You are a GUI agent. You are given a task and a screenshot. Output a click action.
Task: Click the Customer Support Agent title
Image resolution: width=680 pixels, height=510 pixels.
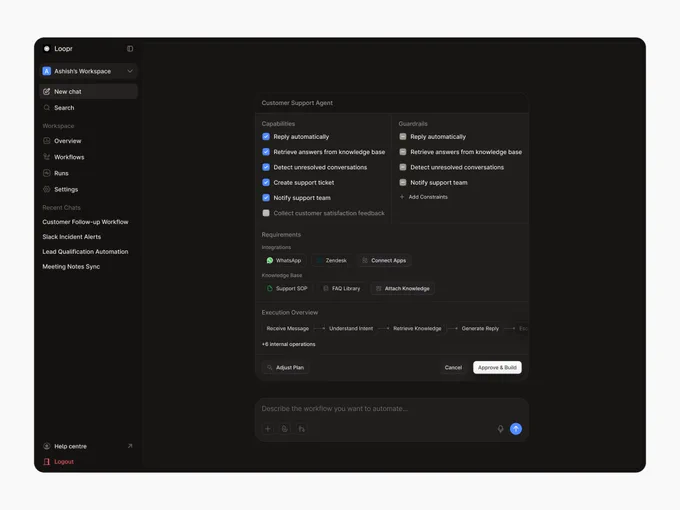tap(297, 103)
